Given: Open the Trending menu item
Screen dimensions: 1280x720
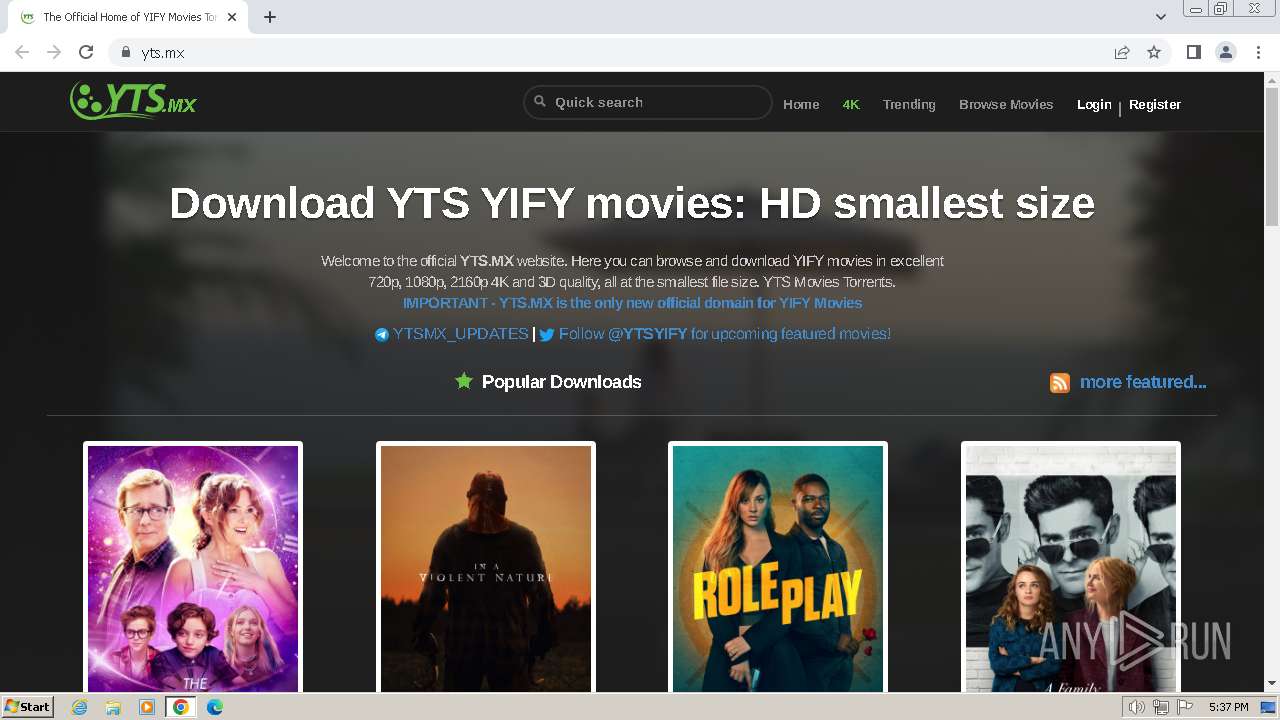Looking at the screenshot, I should click(909, 104).
